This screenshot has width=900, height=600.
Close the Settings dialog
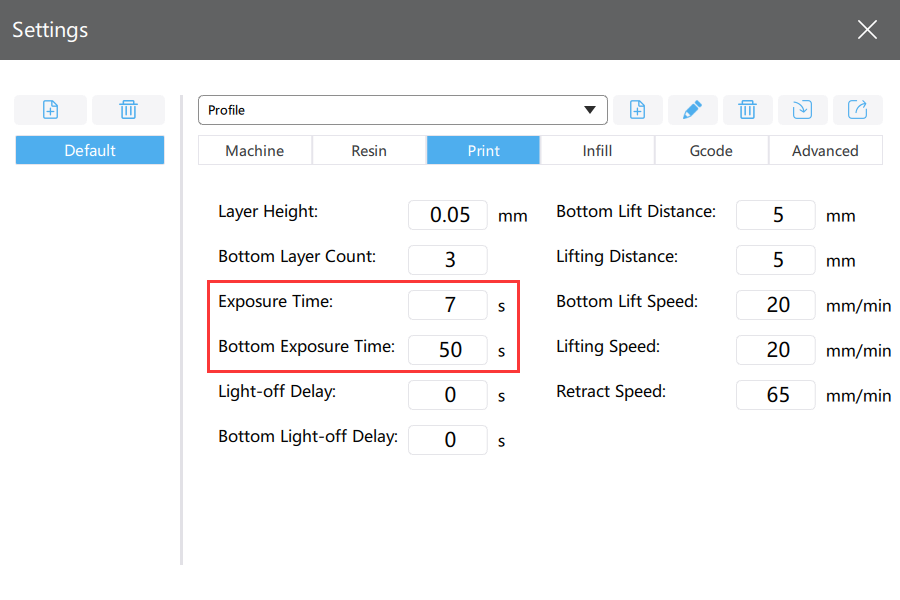867,29
